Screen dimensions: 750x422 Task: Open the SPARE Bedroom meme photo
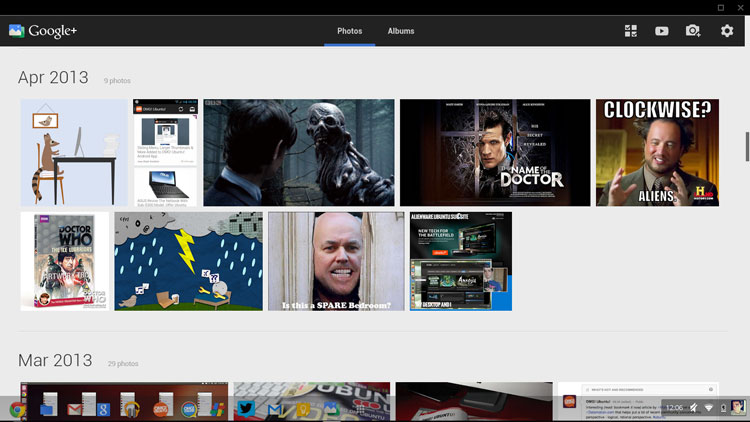tap(336, 261)
